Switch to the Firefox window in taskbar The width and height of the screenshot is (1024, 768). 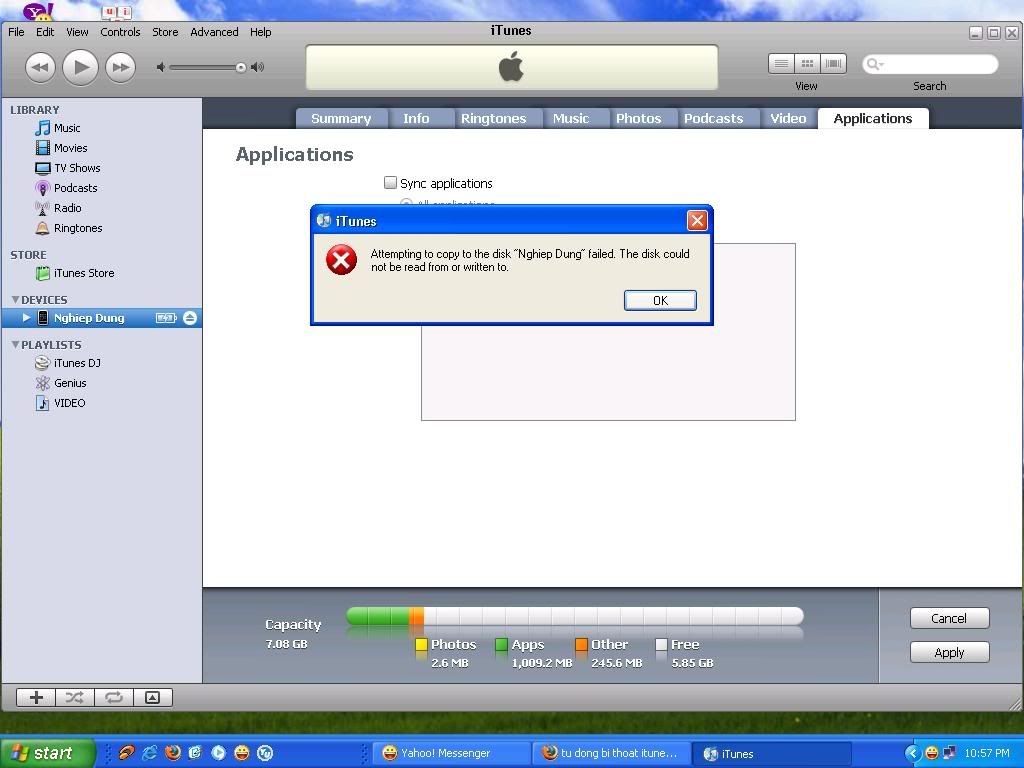tap(611, 754)
